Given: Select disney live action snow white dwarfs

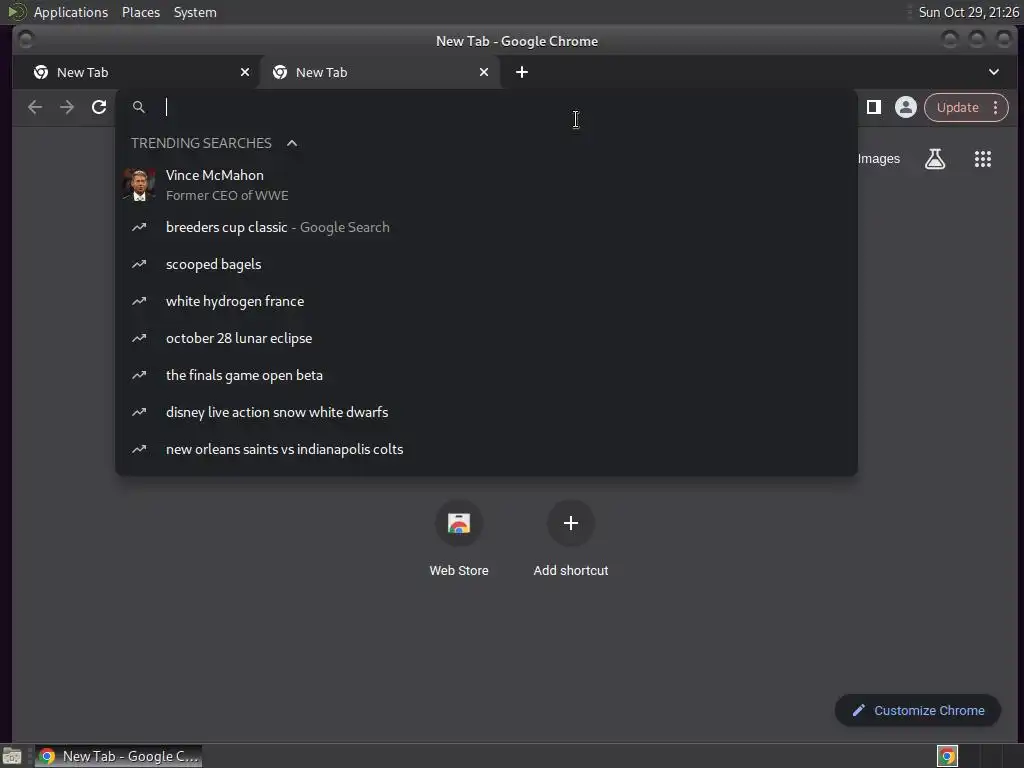Looking at the screenshot, I should pyautogui.click(x=486, y=412).
